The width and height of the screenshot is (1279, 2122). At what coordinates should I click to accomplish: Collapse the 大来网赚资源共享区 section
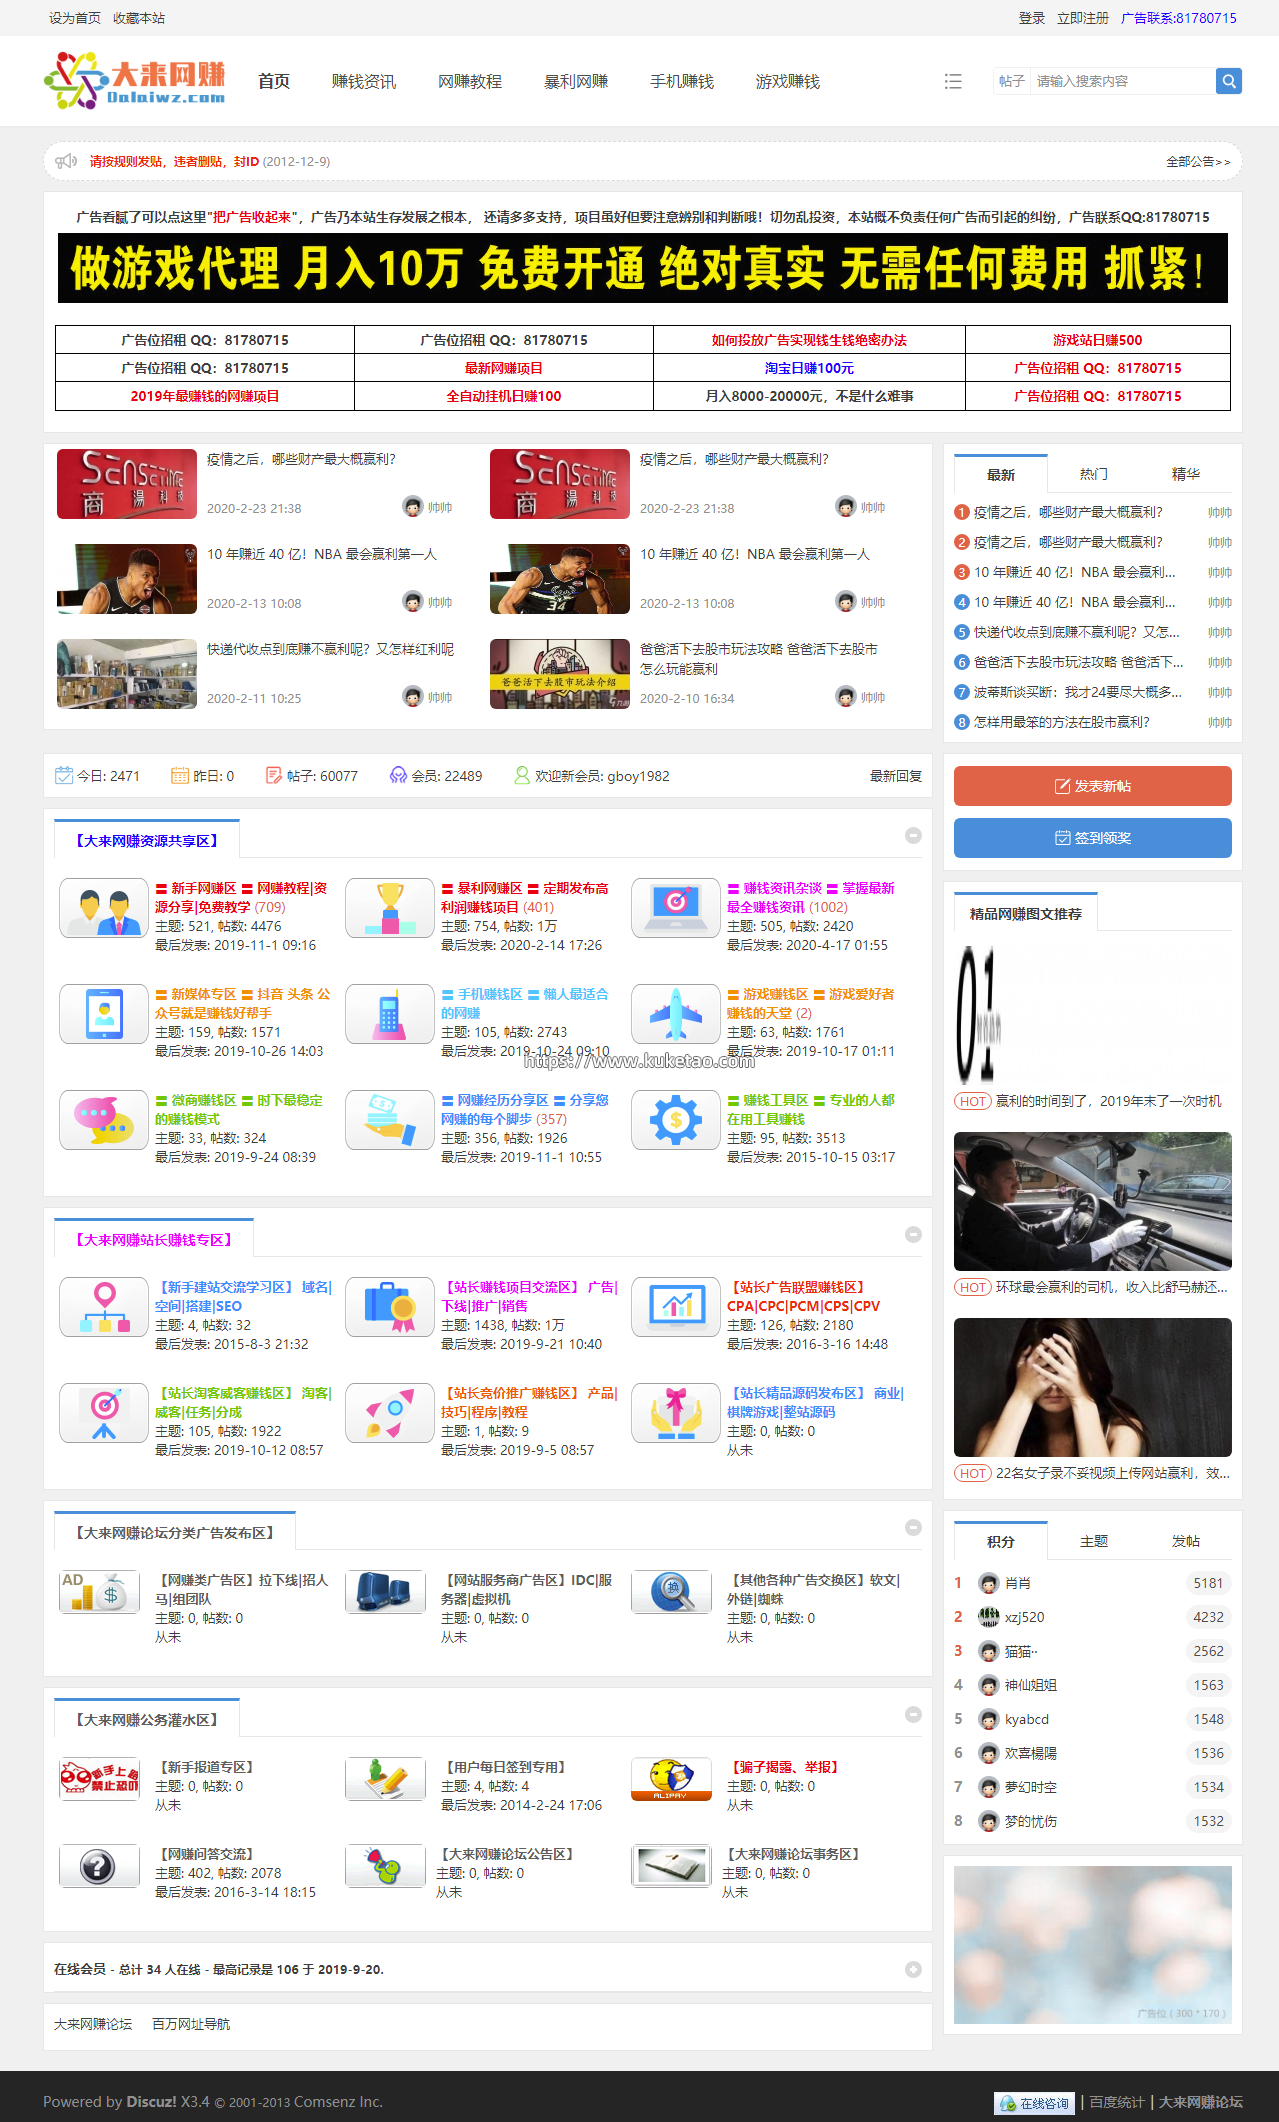(913, 835)
